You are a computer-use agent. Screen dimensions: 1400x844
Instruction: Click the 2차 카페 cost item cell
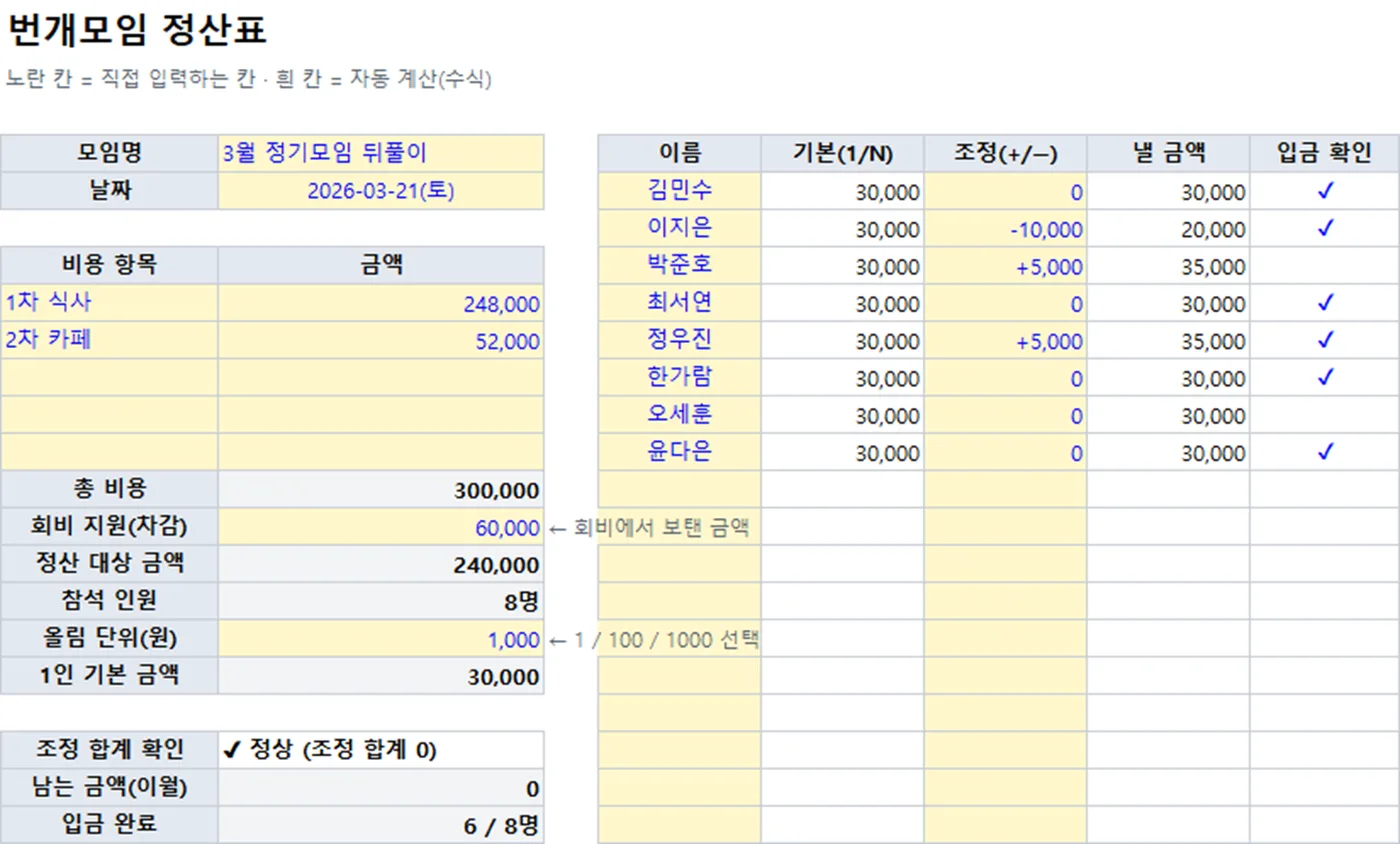point(109,340)
